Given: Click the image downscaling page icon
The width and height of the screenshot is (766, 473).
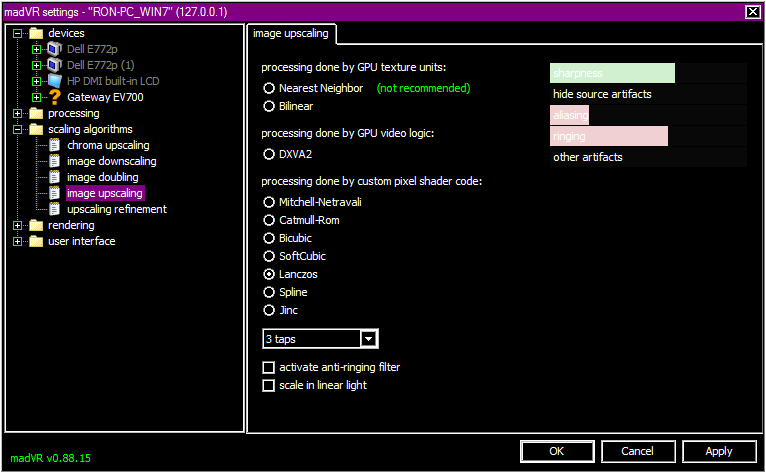Looking at the screenshot, I should pos(55,161).
